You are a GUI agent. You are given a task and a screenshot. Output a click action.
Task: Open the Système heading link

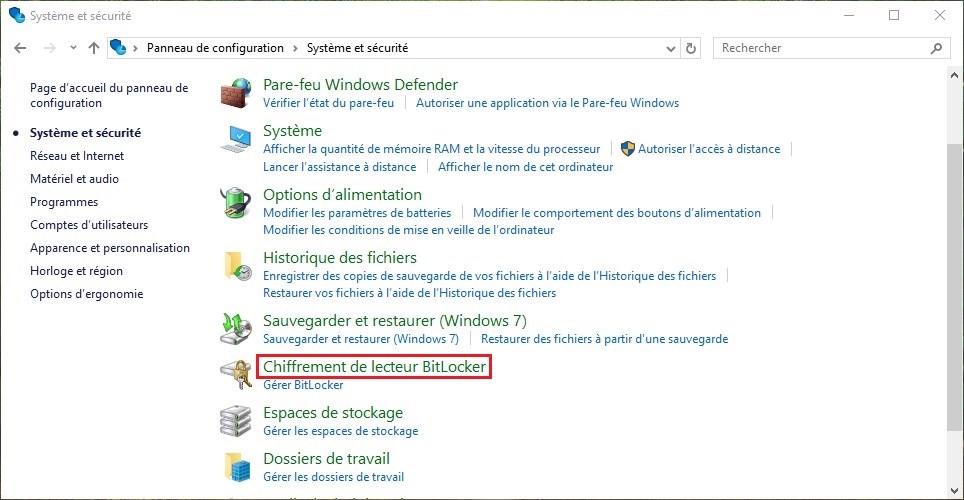[x=292, y=130]
